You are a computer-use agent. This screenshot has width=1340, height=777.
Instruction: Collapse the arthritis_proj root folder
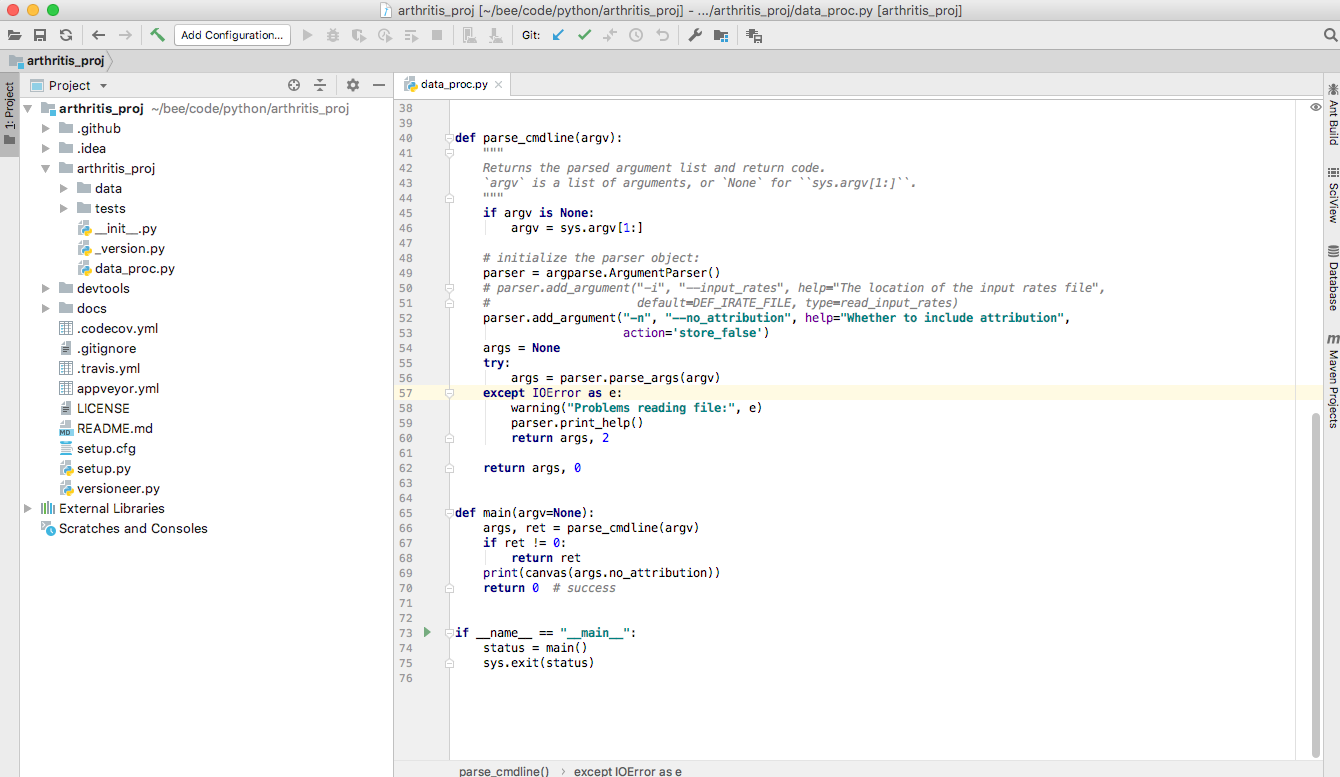[x=28, y=108]
